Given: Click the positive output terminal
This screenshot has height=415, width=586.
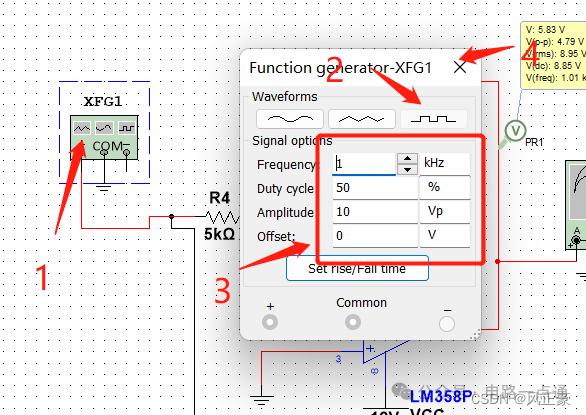Looking at the screenshot, I should tap(270, 322).
